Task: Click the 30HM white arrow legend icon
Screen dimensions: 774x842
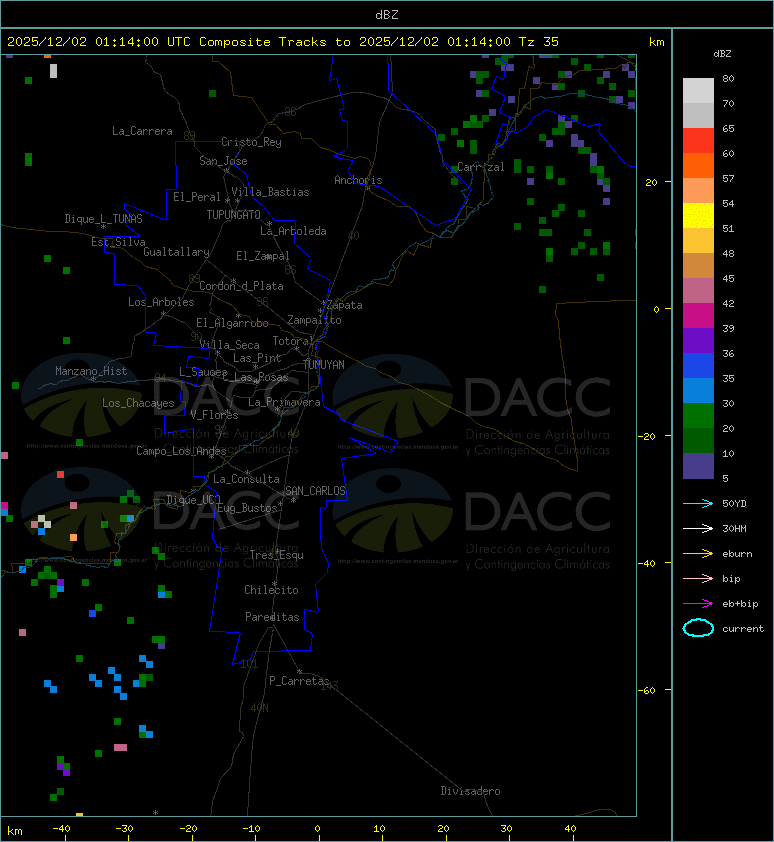Action: coord(698,529)
